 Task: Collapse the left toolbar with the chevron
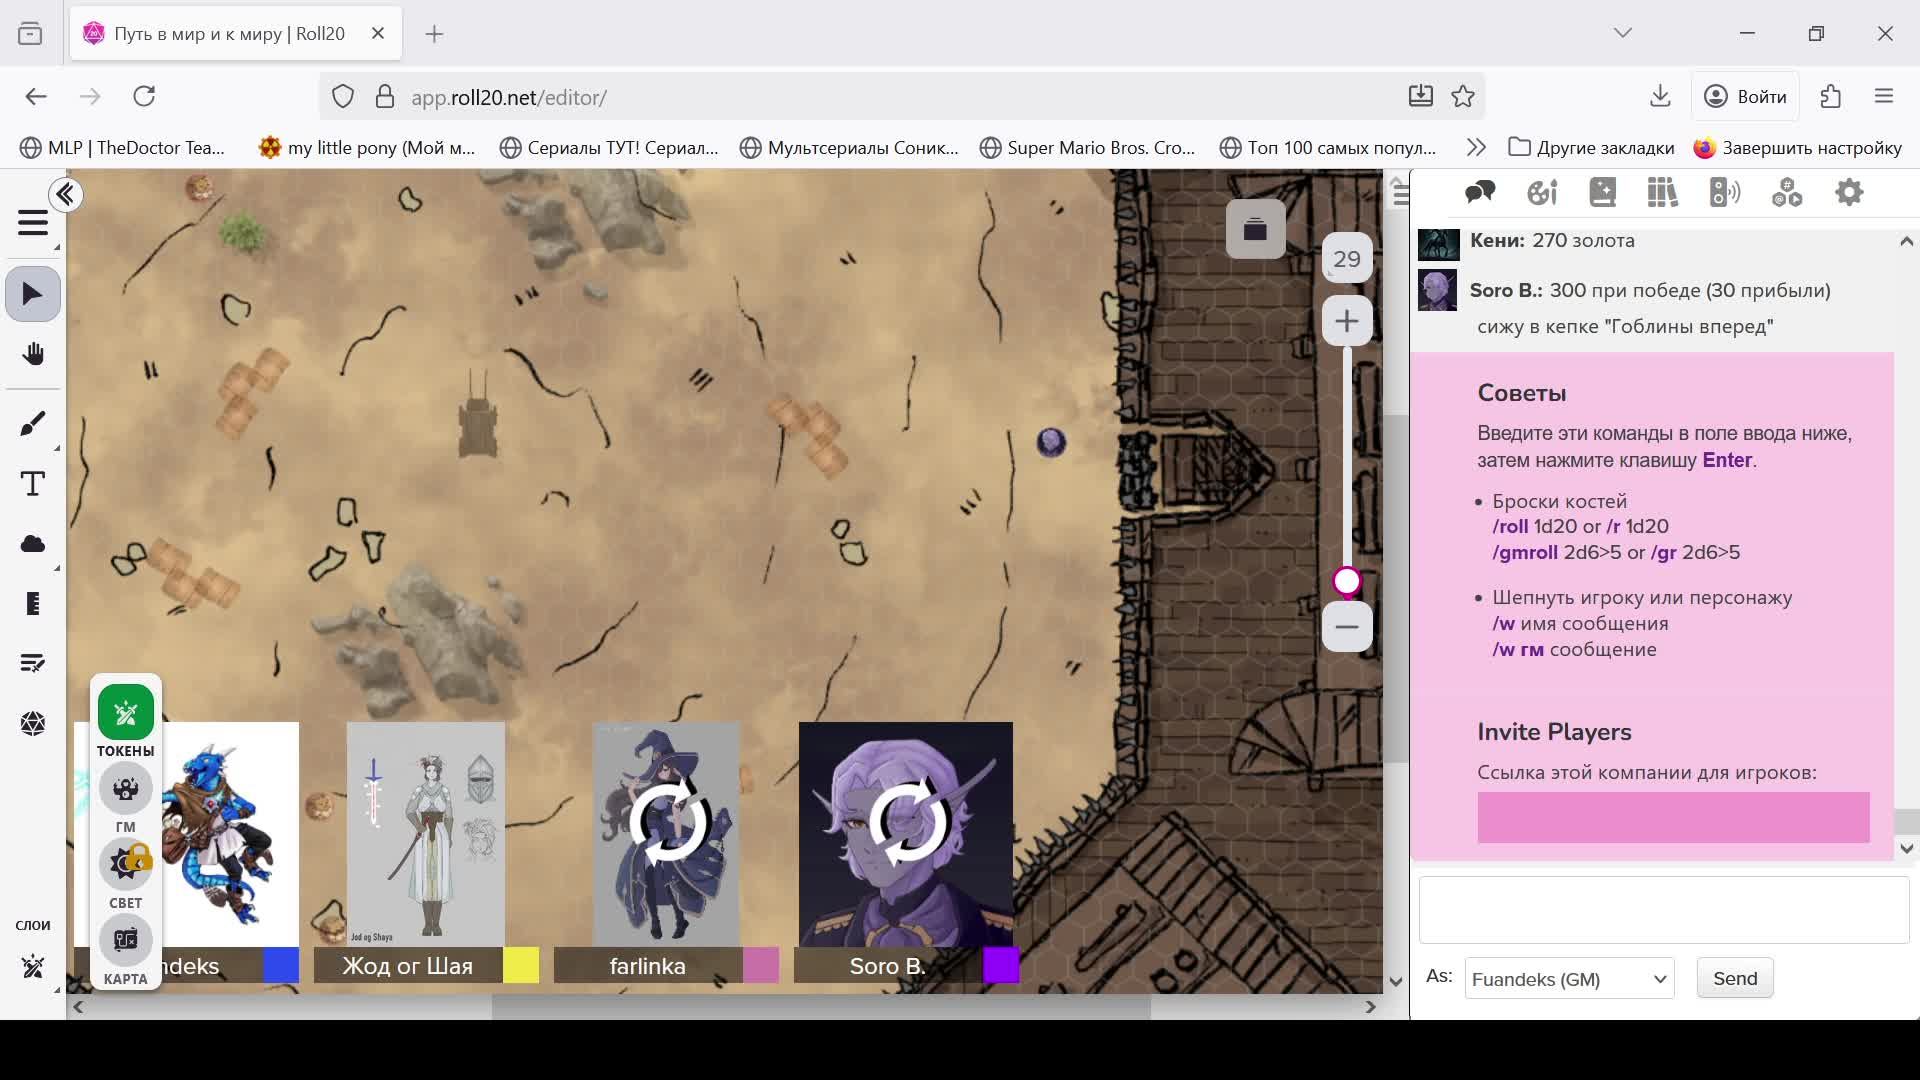pyautogui.click(x=66, y=195)
